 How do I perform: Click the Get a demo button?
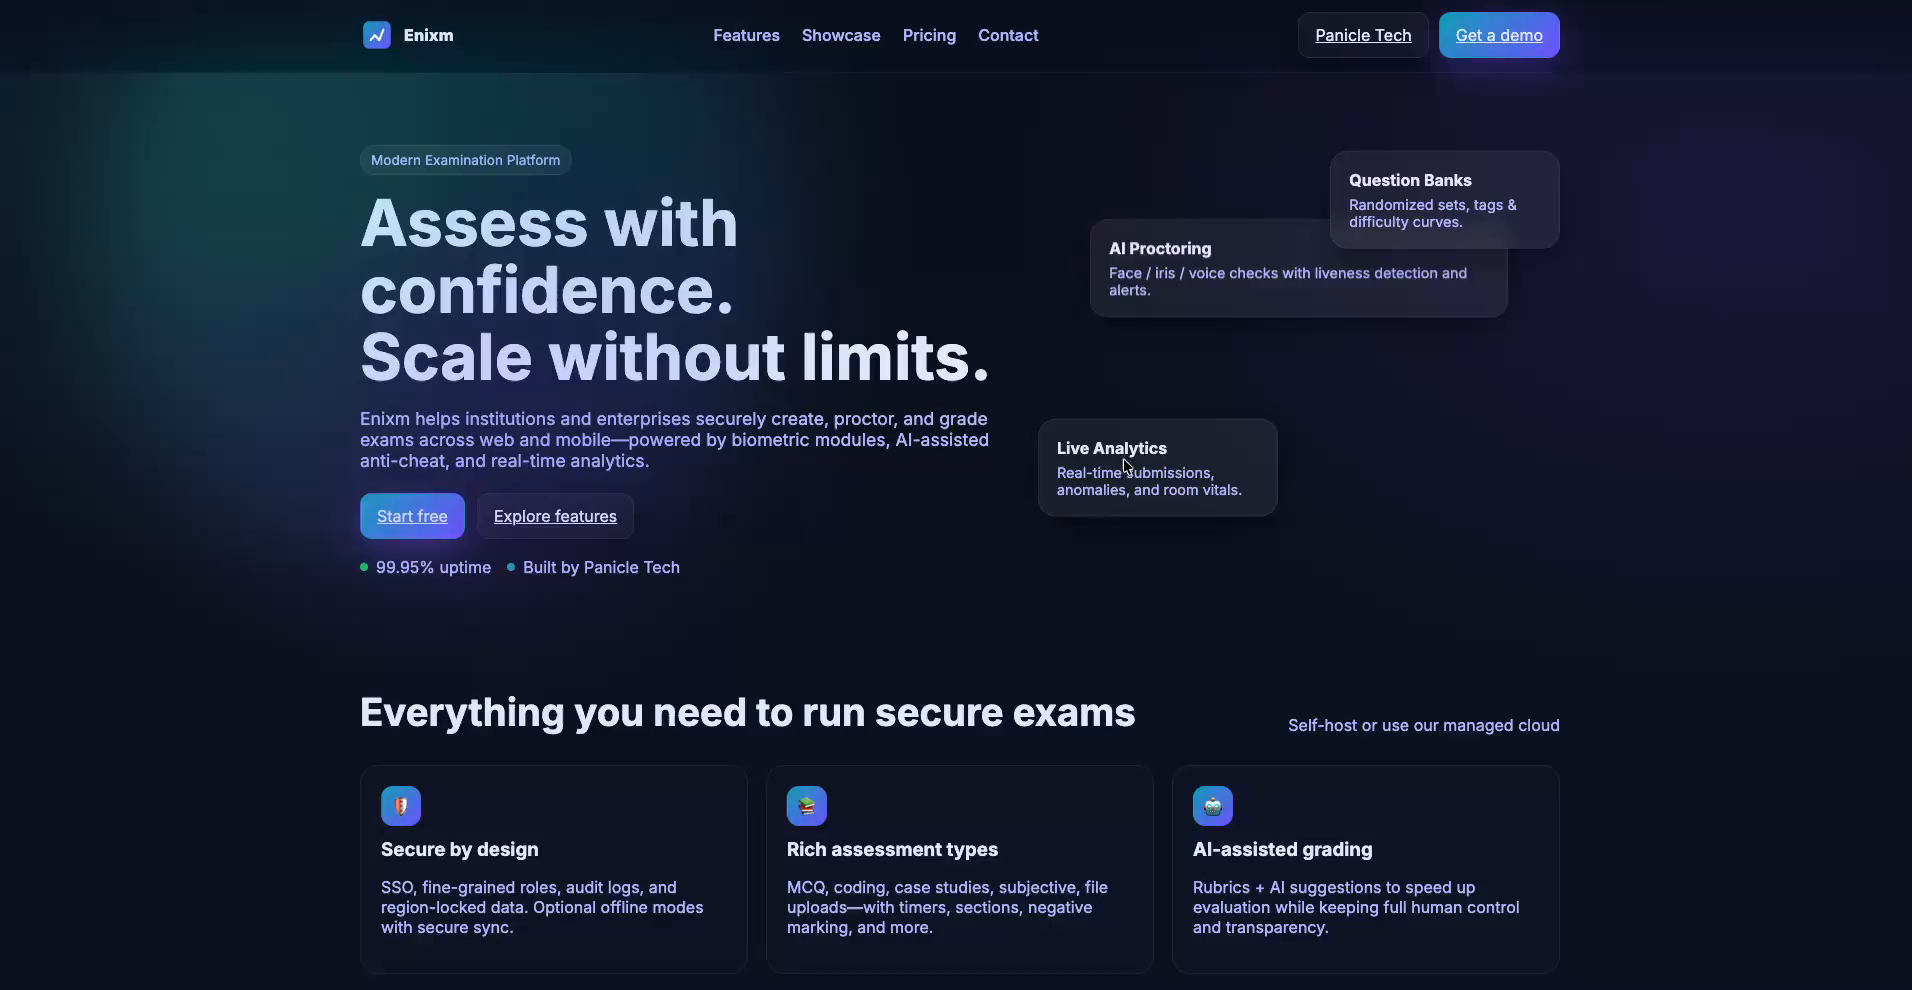[x=1498, y=35]
